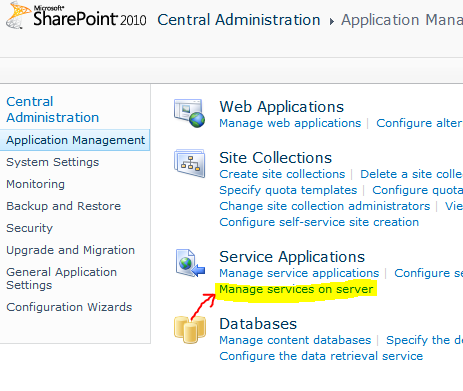Image resolution: width=463 pixels, height=391 pixels.
Task: Open Configure quotas link
Action: (417, 190)
